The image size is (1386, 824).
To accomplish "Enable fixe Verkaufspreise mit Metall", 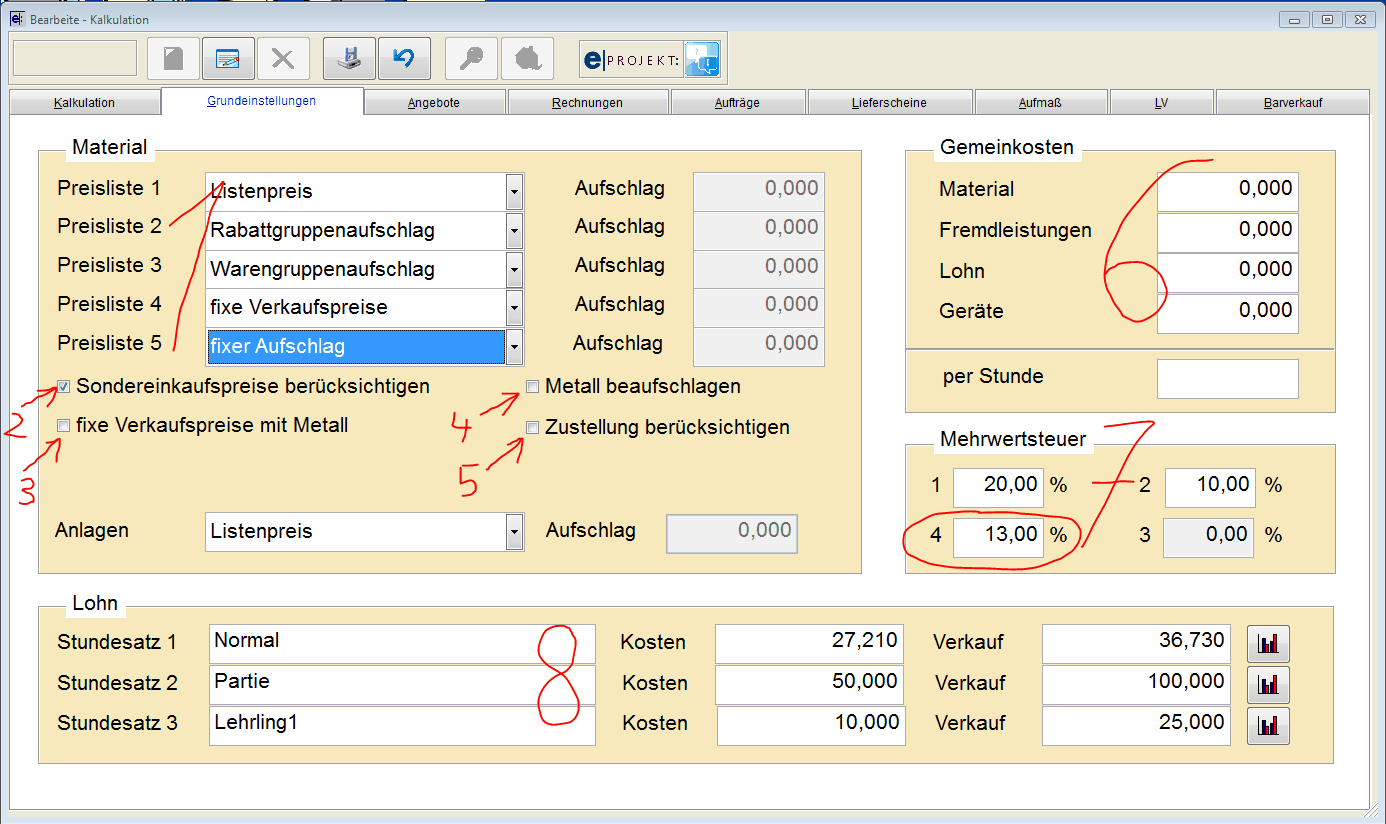I will 64,426.
